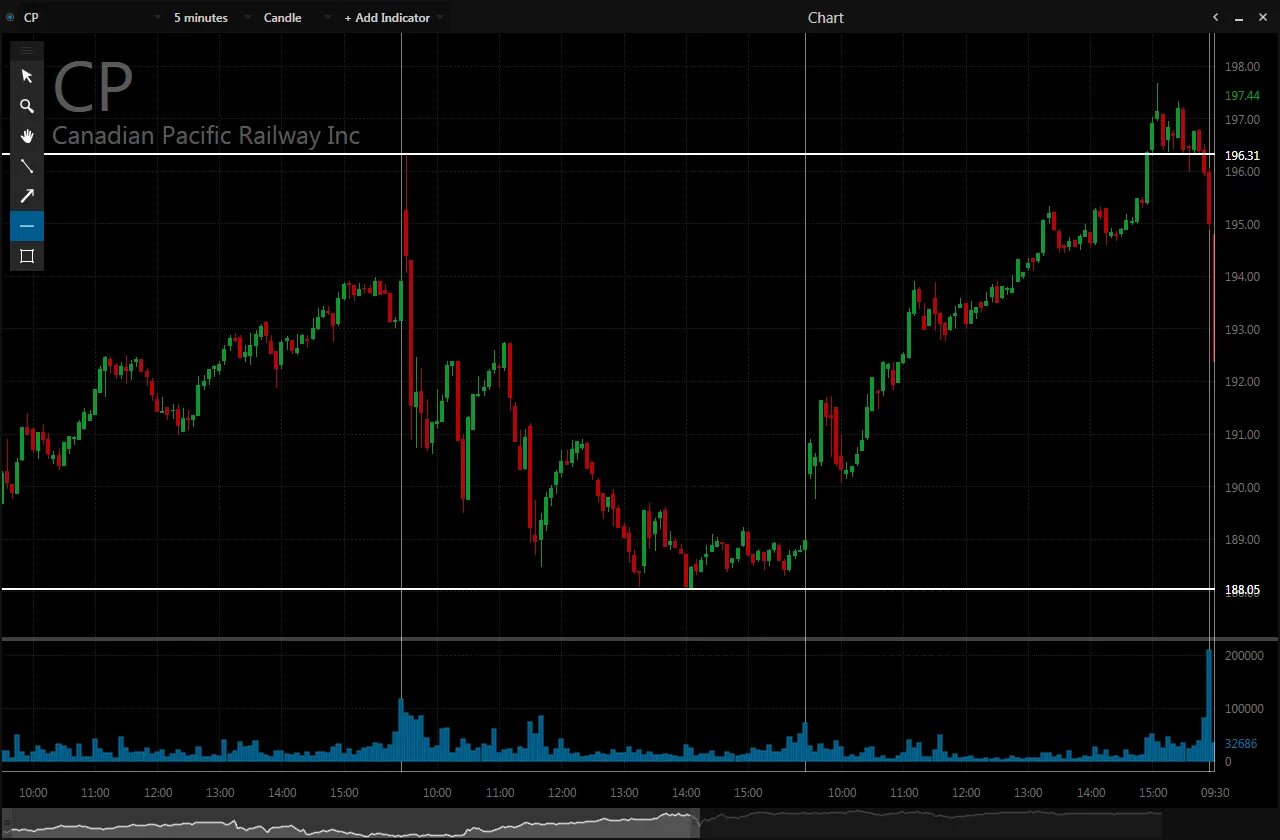1280x840 pixels.
Task: Minimize the Chart window
Action: coord(1240,17)
